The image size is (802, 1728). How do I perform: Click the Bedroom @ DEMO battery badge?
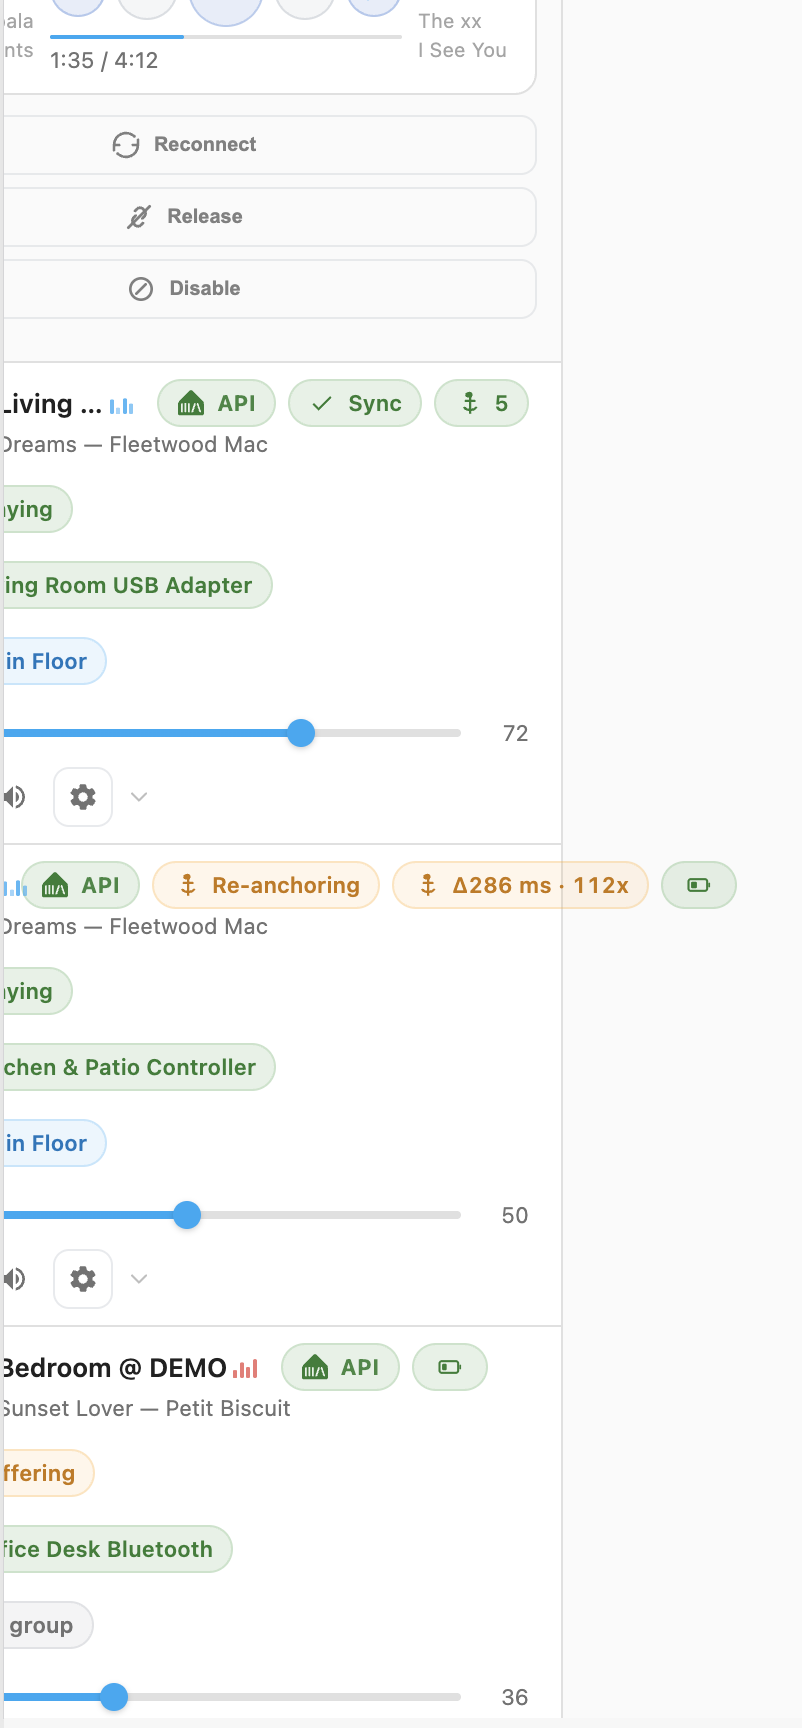click(450, 1368)
